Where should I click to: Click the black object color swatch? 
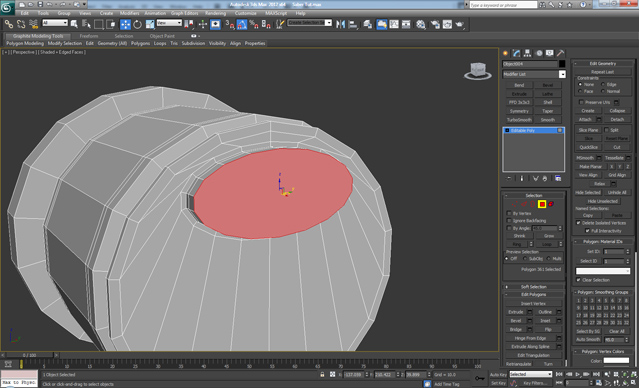coord(562,64)
